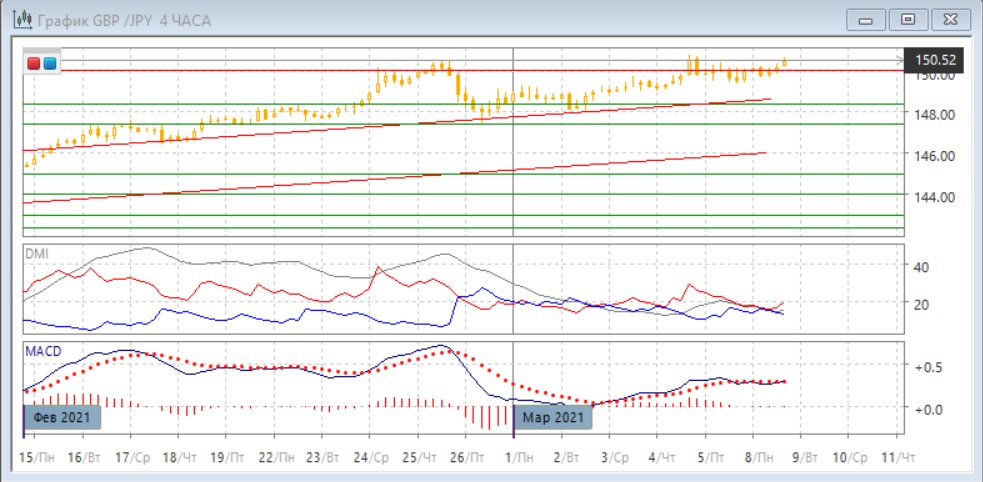Click the MACD indicator label
Image resolution: width=983 pixels, height=482 pixels.
[x=42, y=351]
